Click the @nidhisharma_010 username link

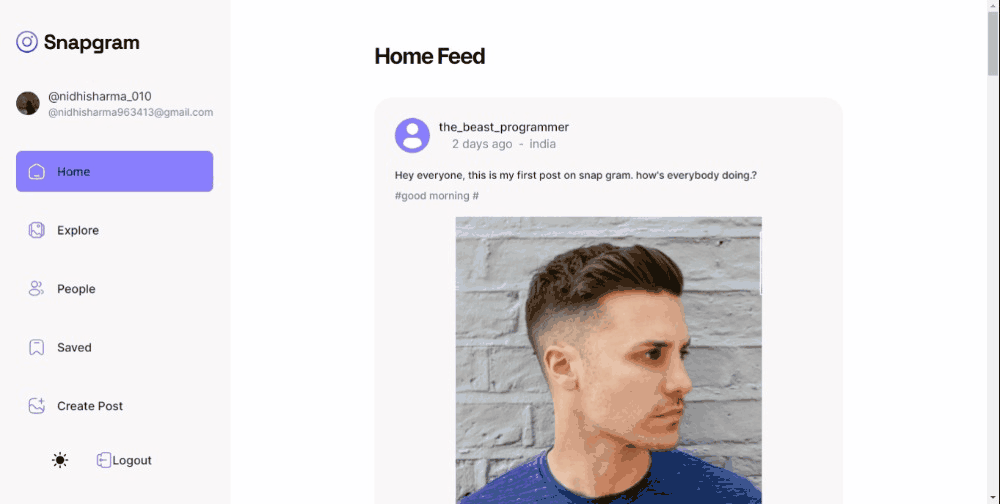[100, 96]
